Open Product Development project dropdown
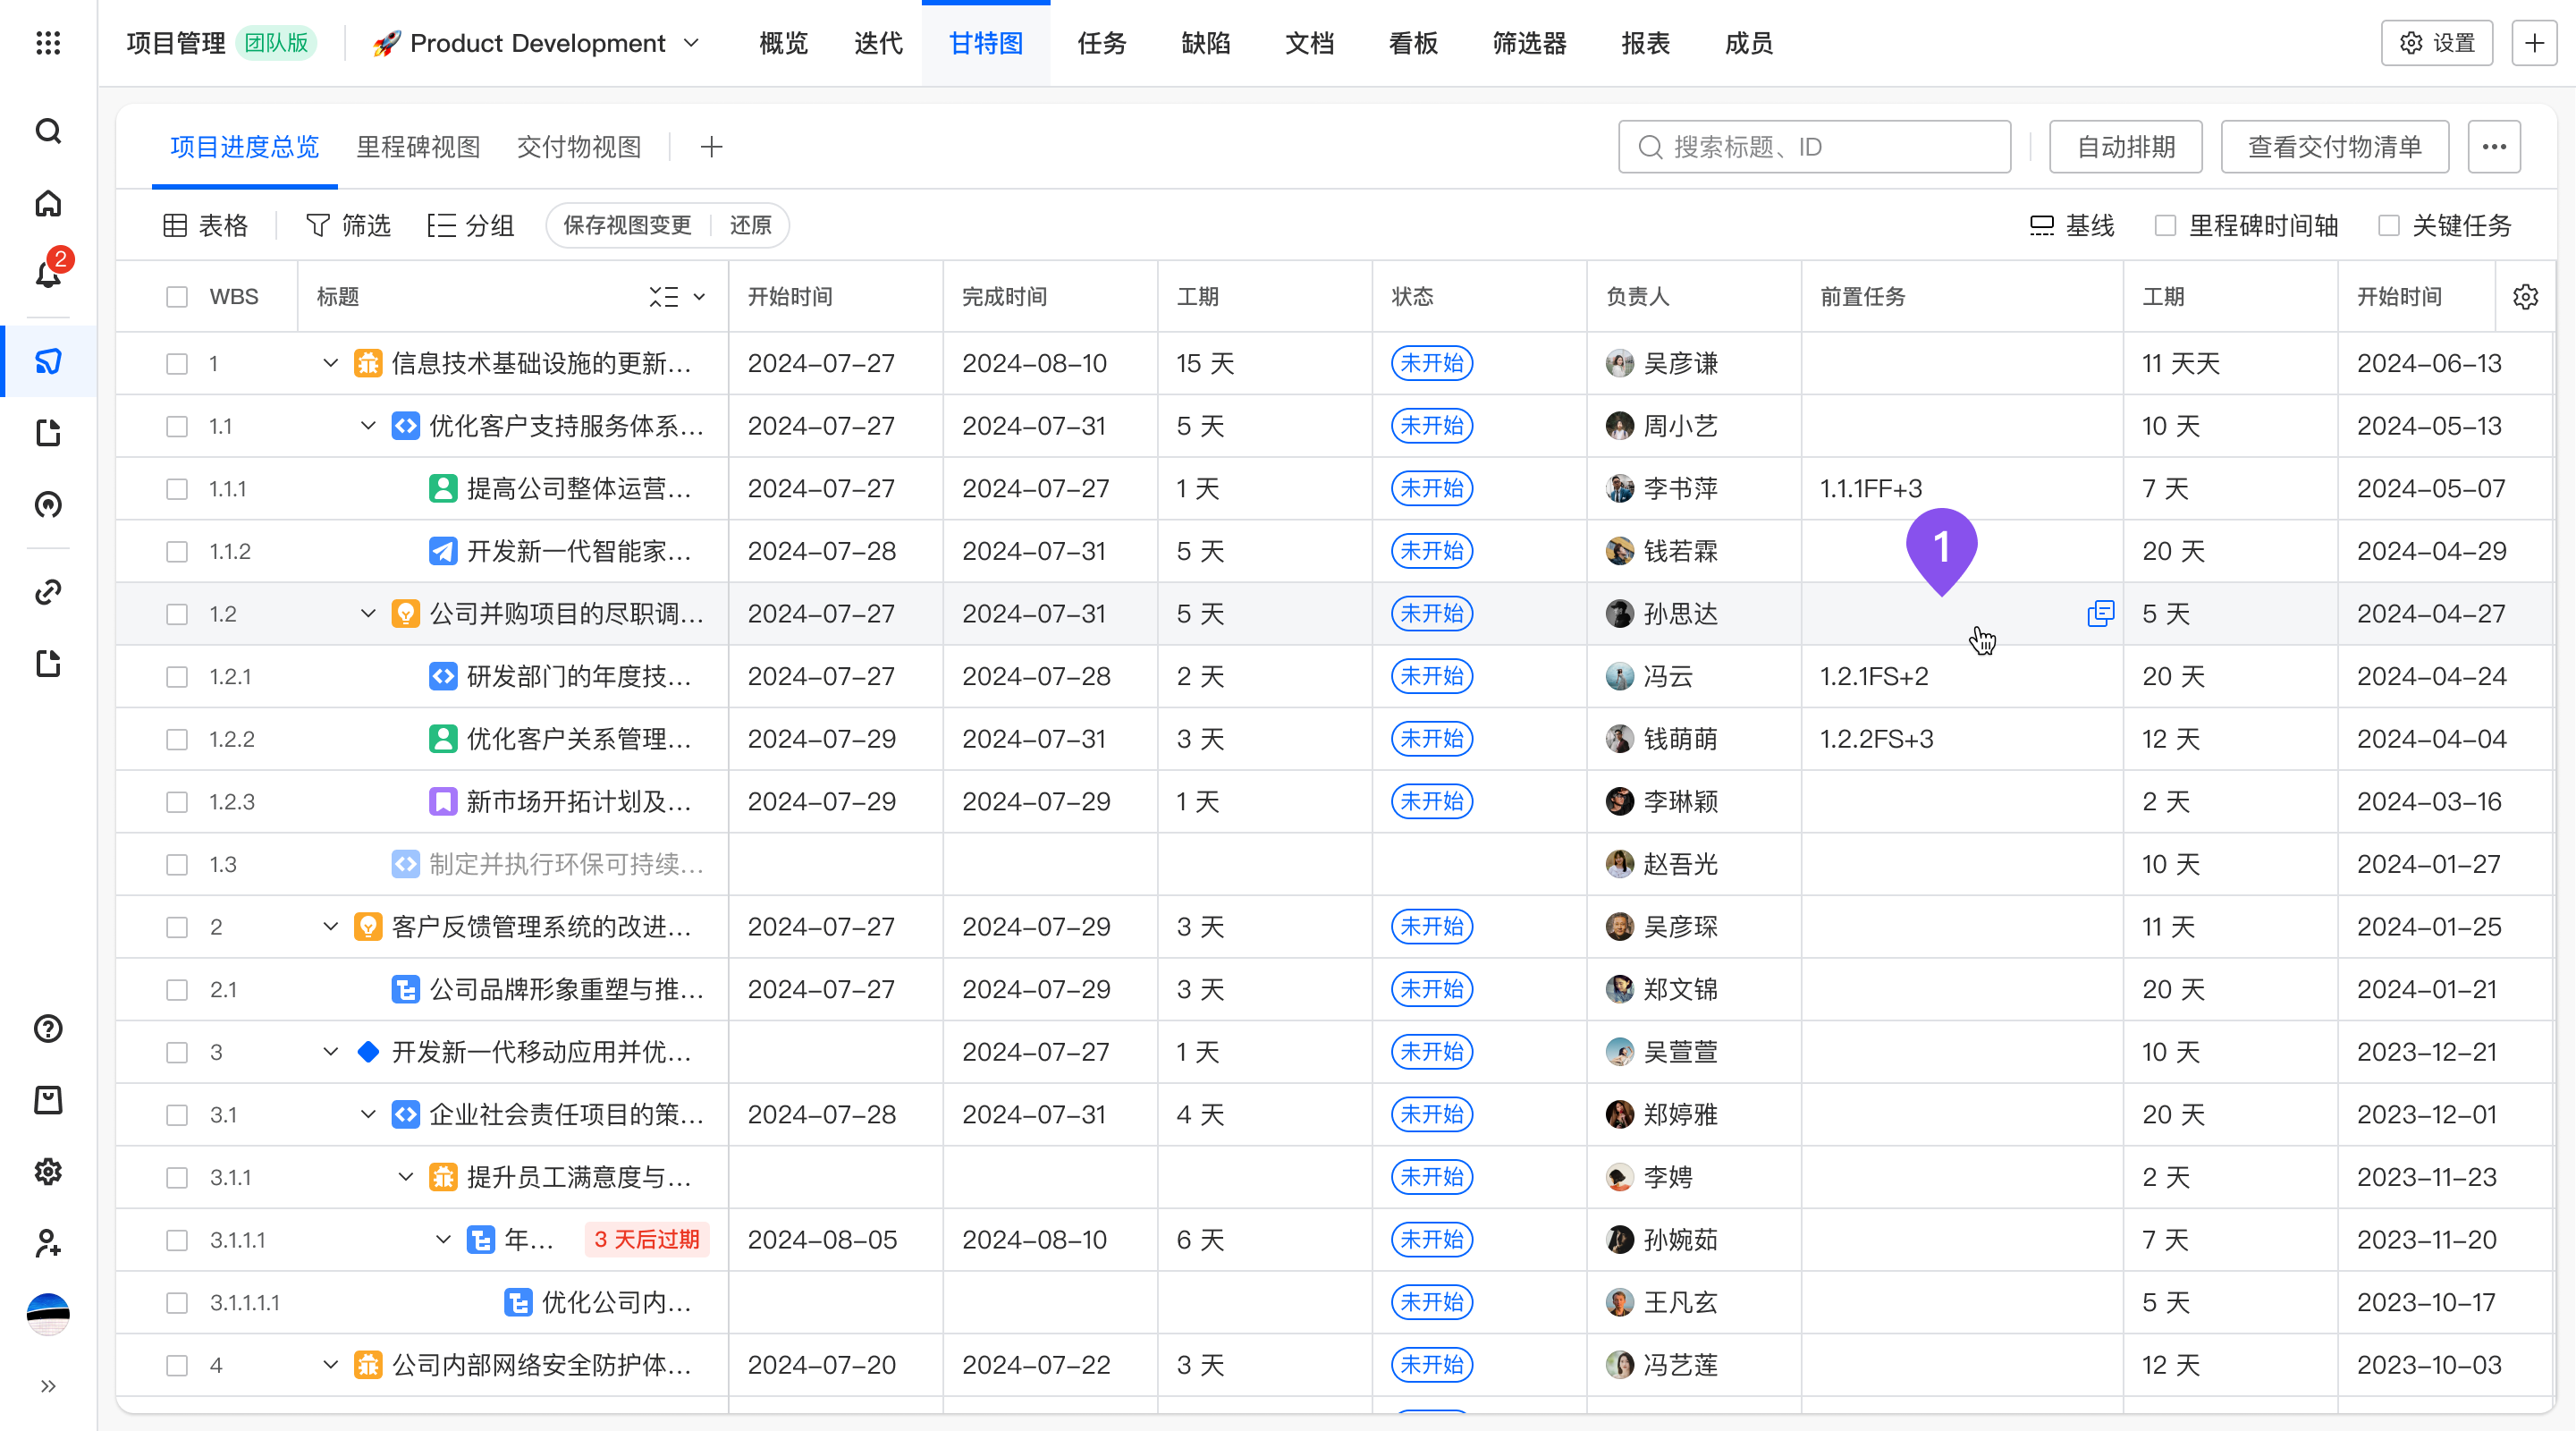Viewport: 2576px width, 1431px height. click(x=537, y=43)
